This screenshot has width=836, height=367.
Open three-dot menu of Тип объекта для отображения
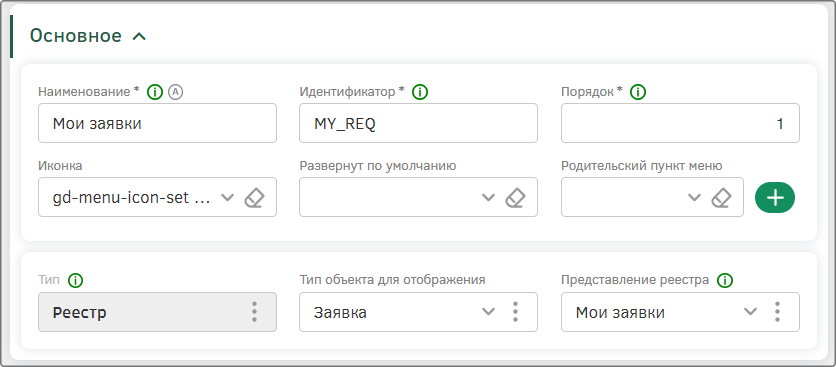coord(515,312)
